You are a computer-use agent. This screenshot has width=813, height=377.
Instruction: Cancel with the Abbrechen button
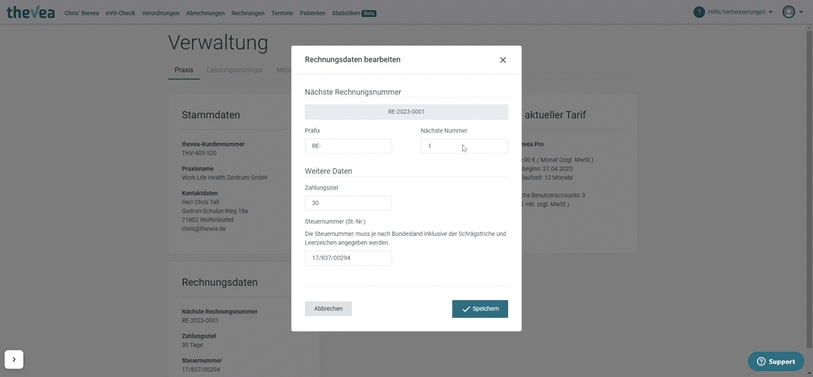pyautogui.click(x=328, y=309)
